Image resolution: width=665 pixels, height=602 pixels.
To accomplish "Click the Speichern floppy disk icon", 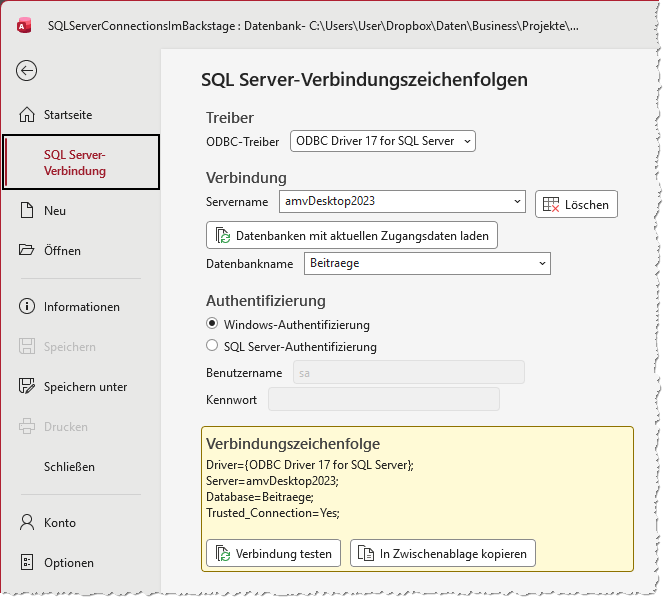I will 27,346.
